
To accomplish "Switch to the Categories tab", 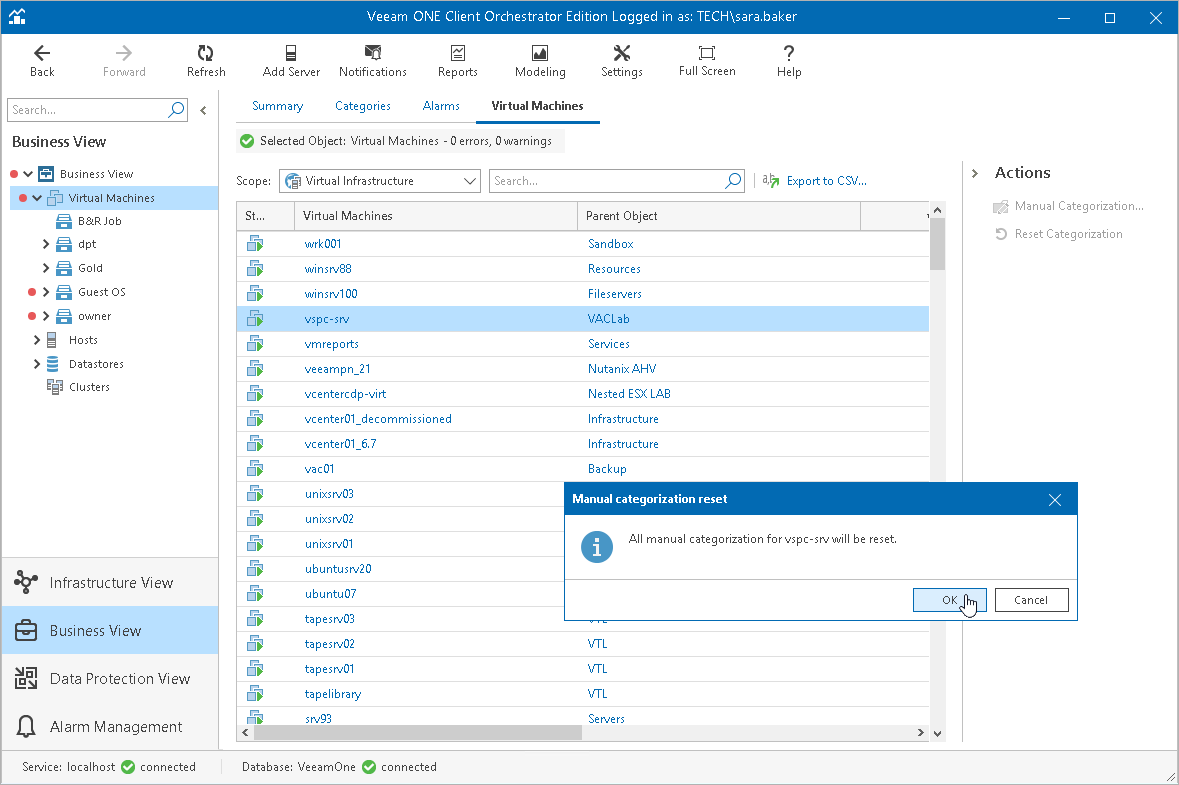I will pos(362,106).
